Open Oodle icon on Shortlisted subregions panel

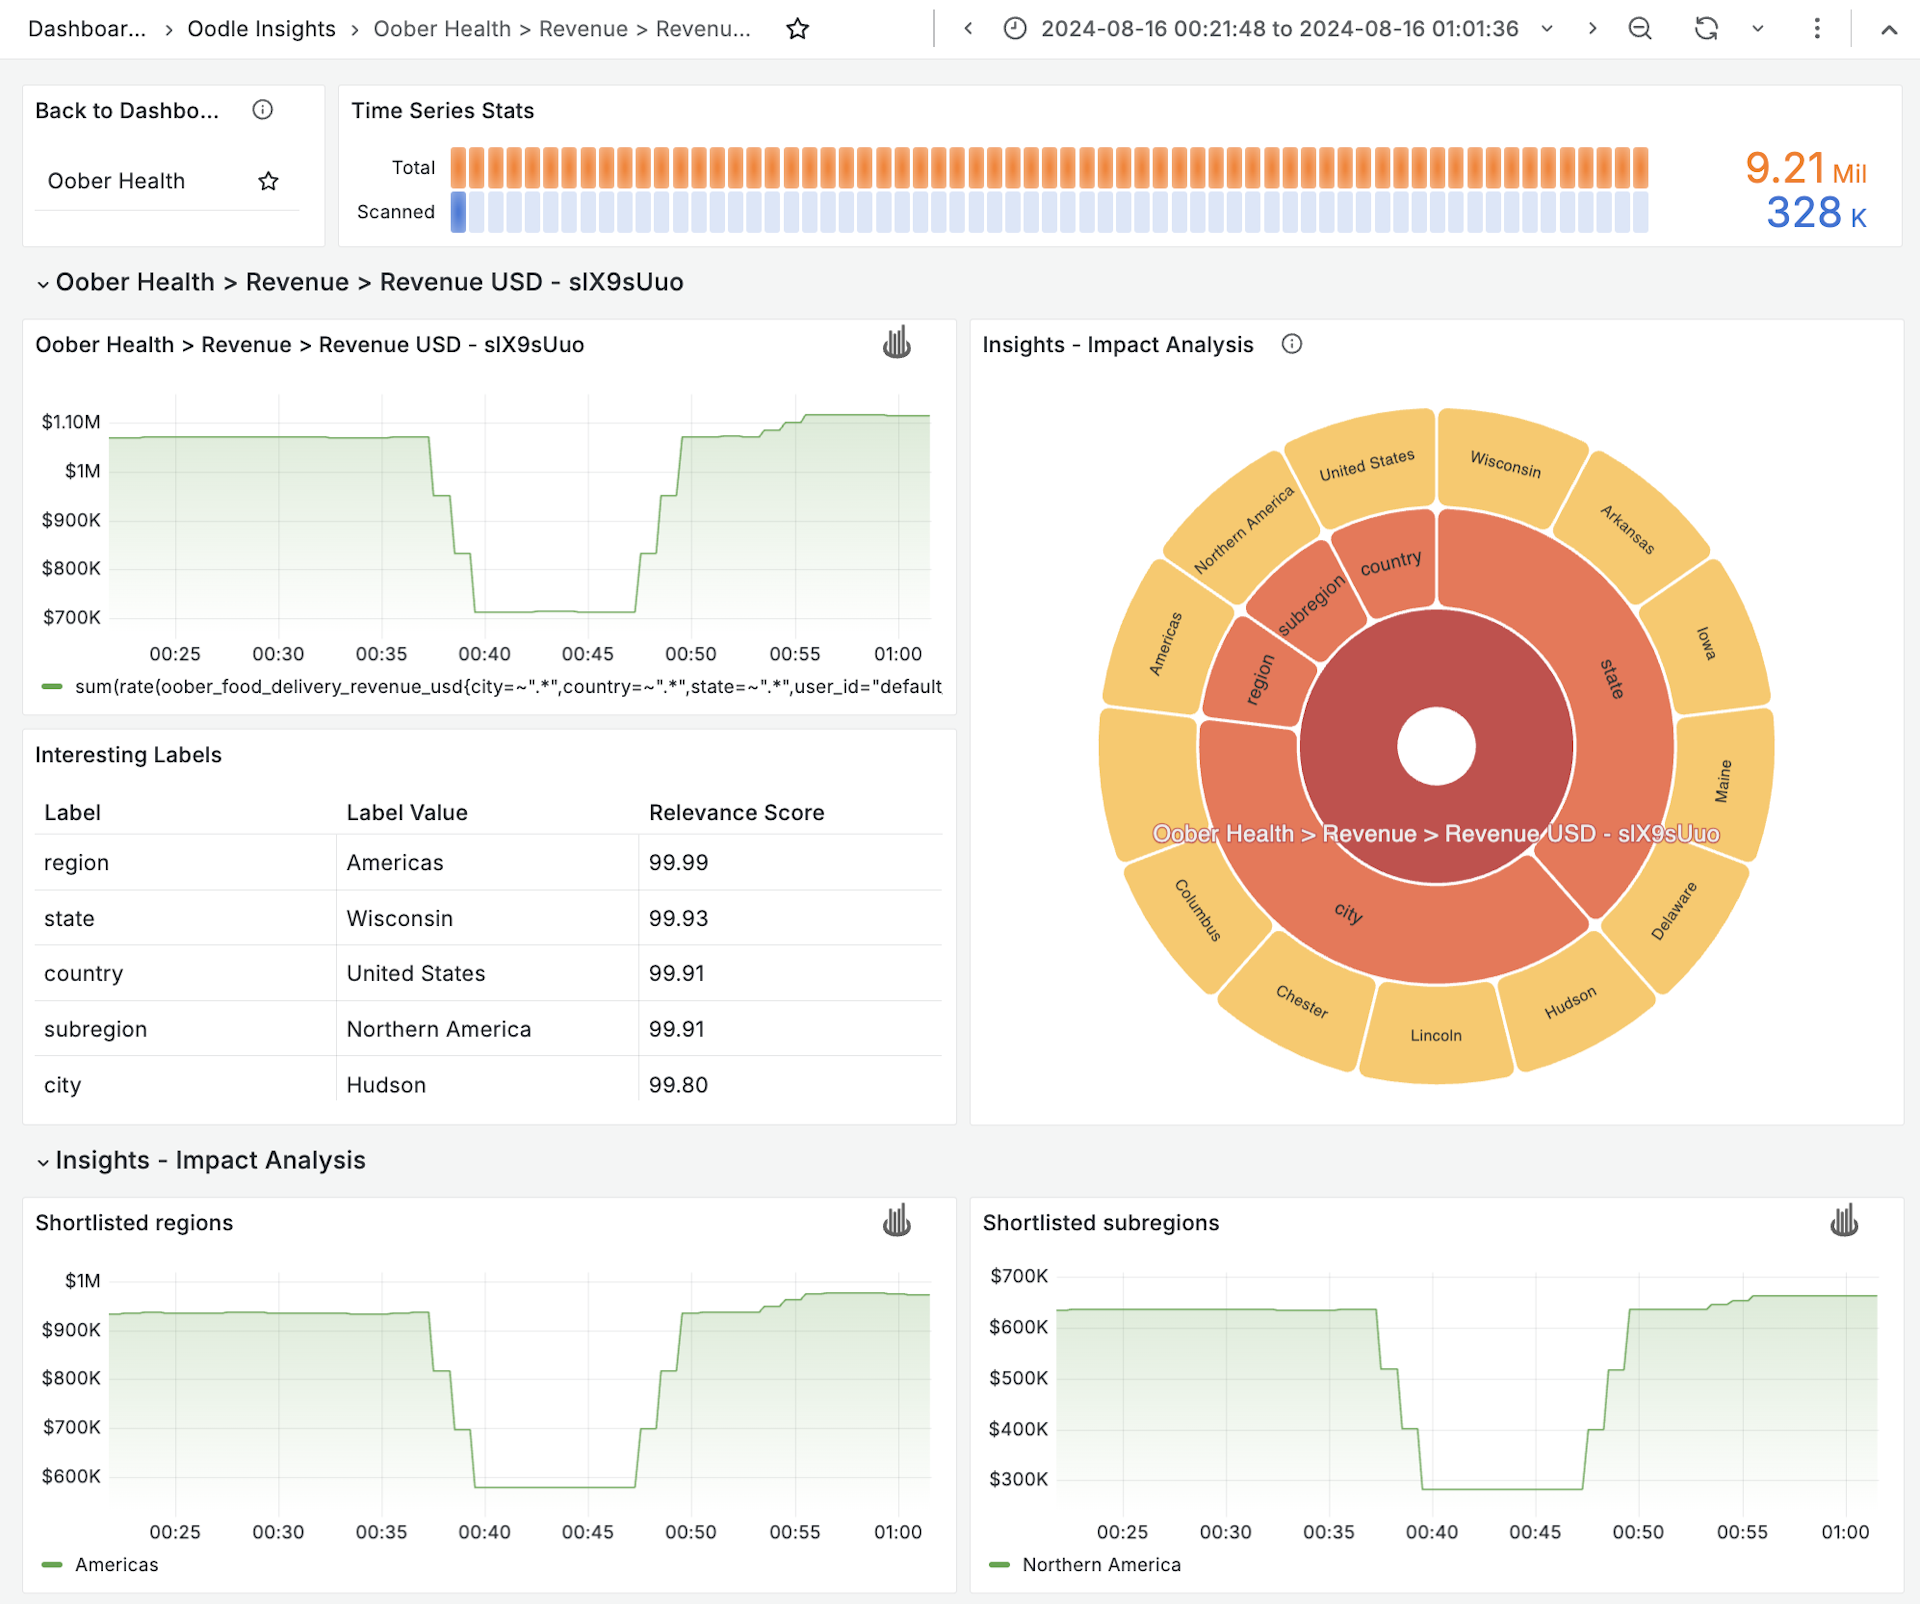1843,1221
